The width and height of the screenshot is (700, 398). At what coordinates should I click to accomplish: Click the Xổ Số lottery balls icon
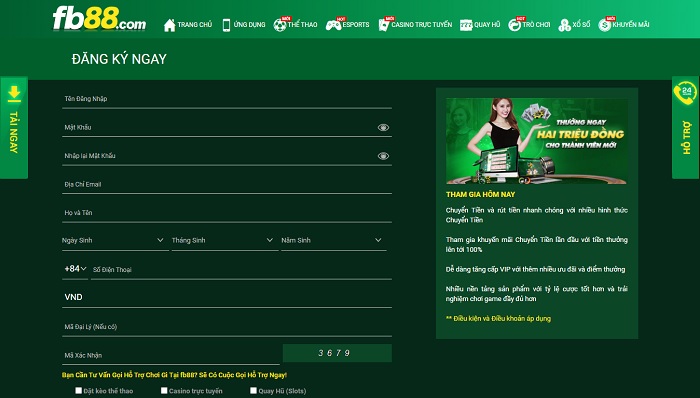pos(564,25)
